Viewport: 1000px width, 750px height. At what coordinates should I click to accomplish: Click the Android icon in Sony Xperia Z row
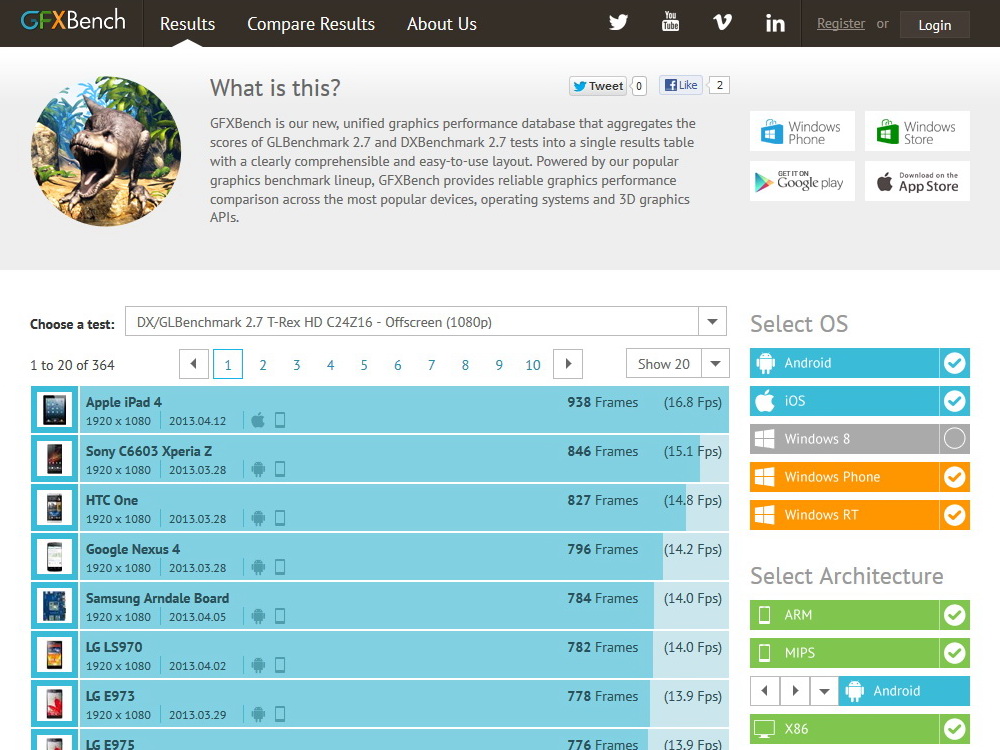(258, 469)
